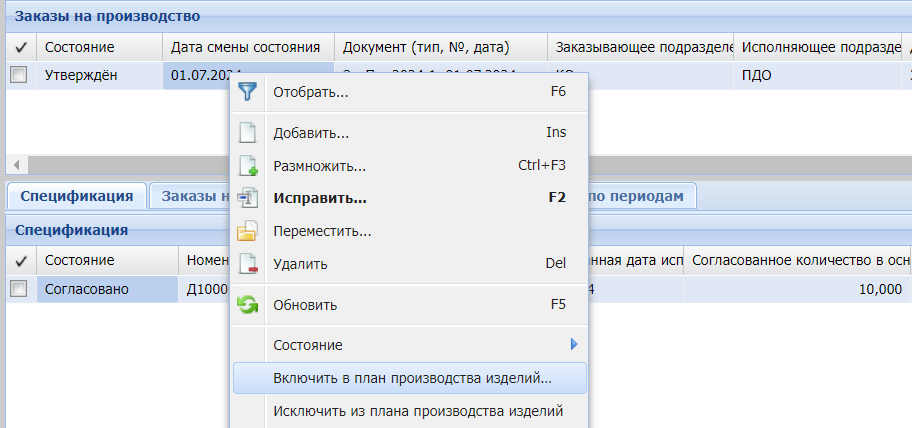The width and height of the screenshot is (912, 428).
Task: Click the delete page icon beside Удалить
Action: pos(247,264)
